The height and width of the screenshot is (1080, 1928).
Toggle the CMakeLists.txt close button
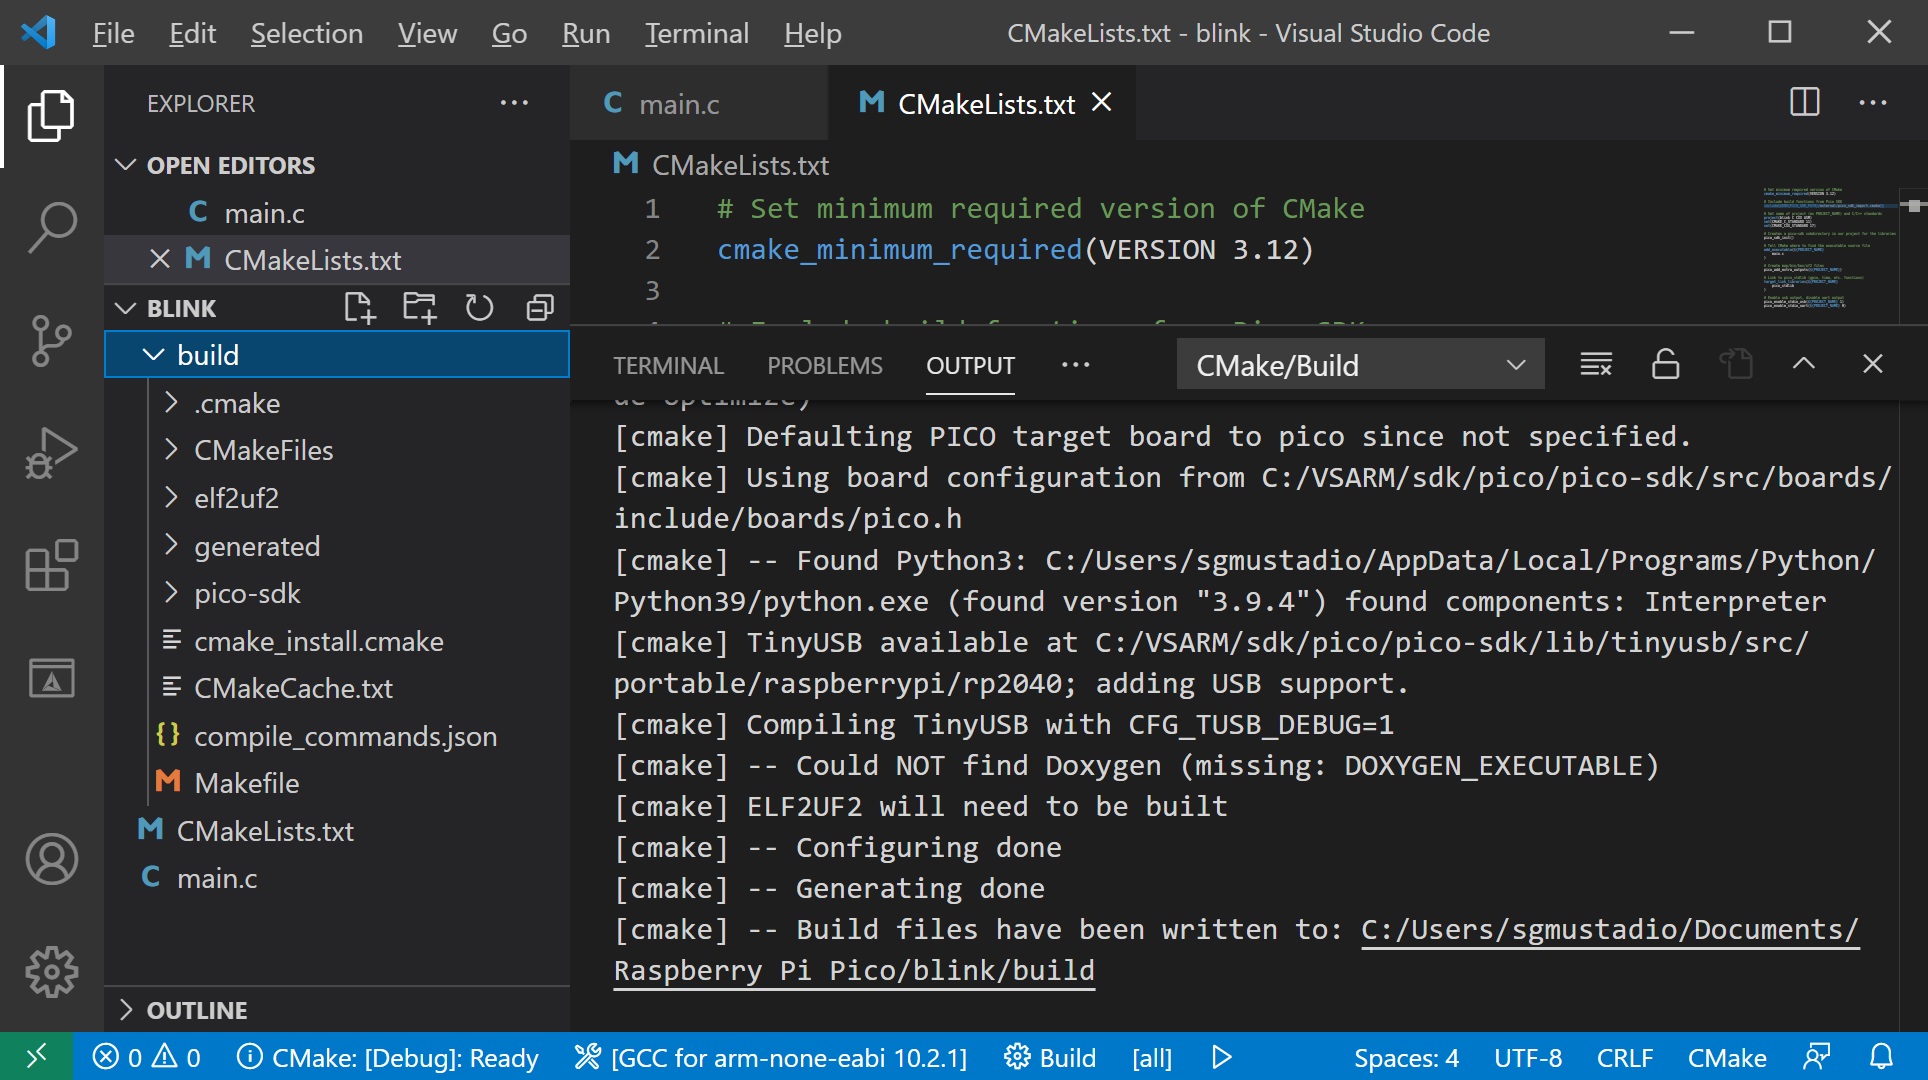click(1102, 102)
